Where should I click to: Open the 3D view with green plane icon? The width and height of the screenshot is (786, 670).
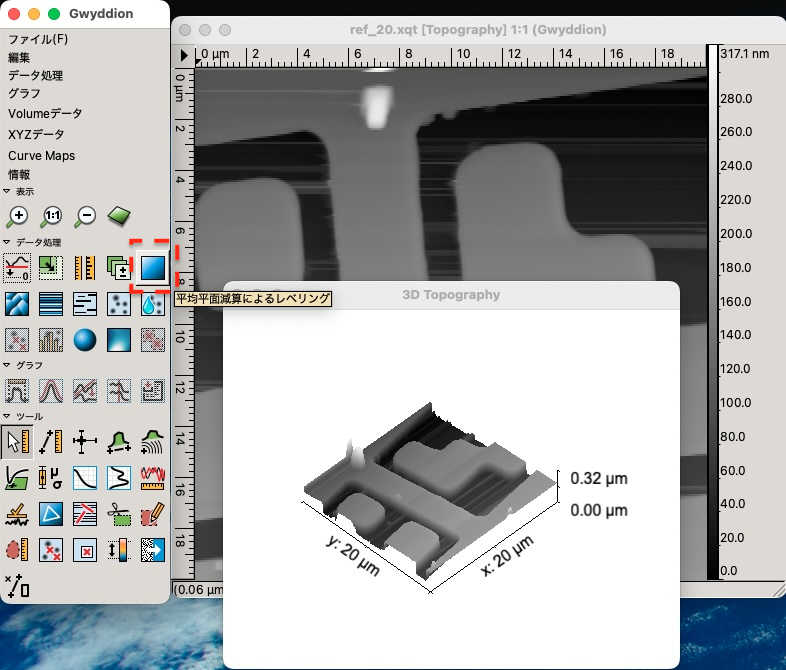pos(119,216)
